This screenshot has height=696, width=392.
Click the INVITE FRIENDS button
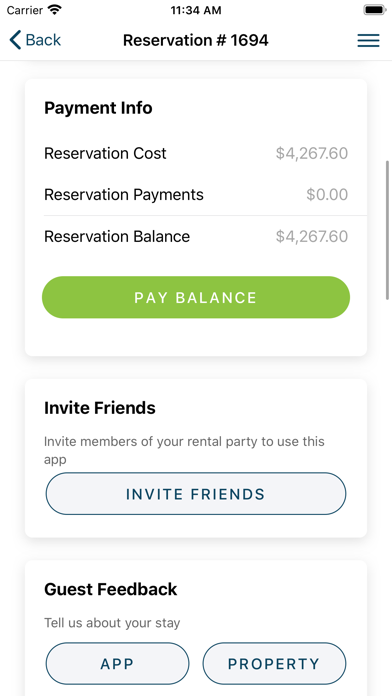tap(196, 494)
